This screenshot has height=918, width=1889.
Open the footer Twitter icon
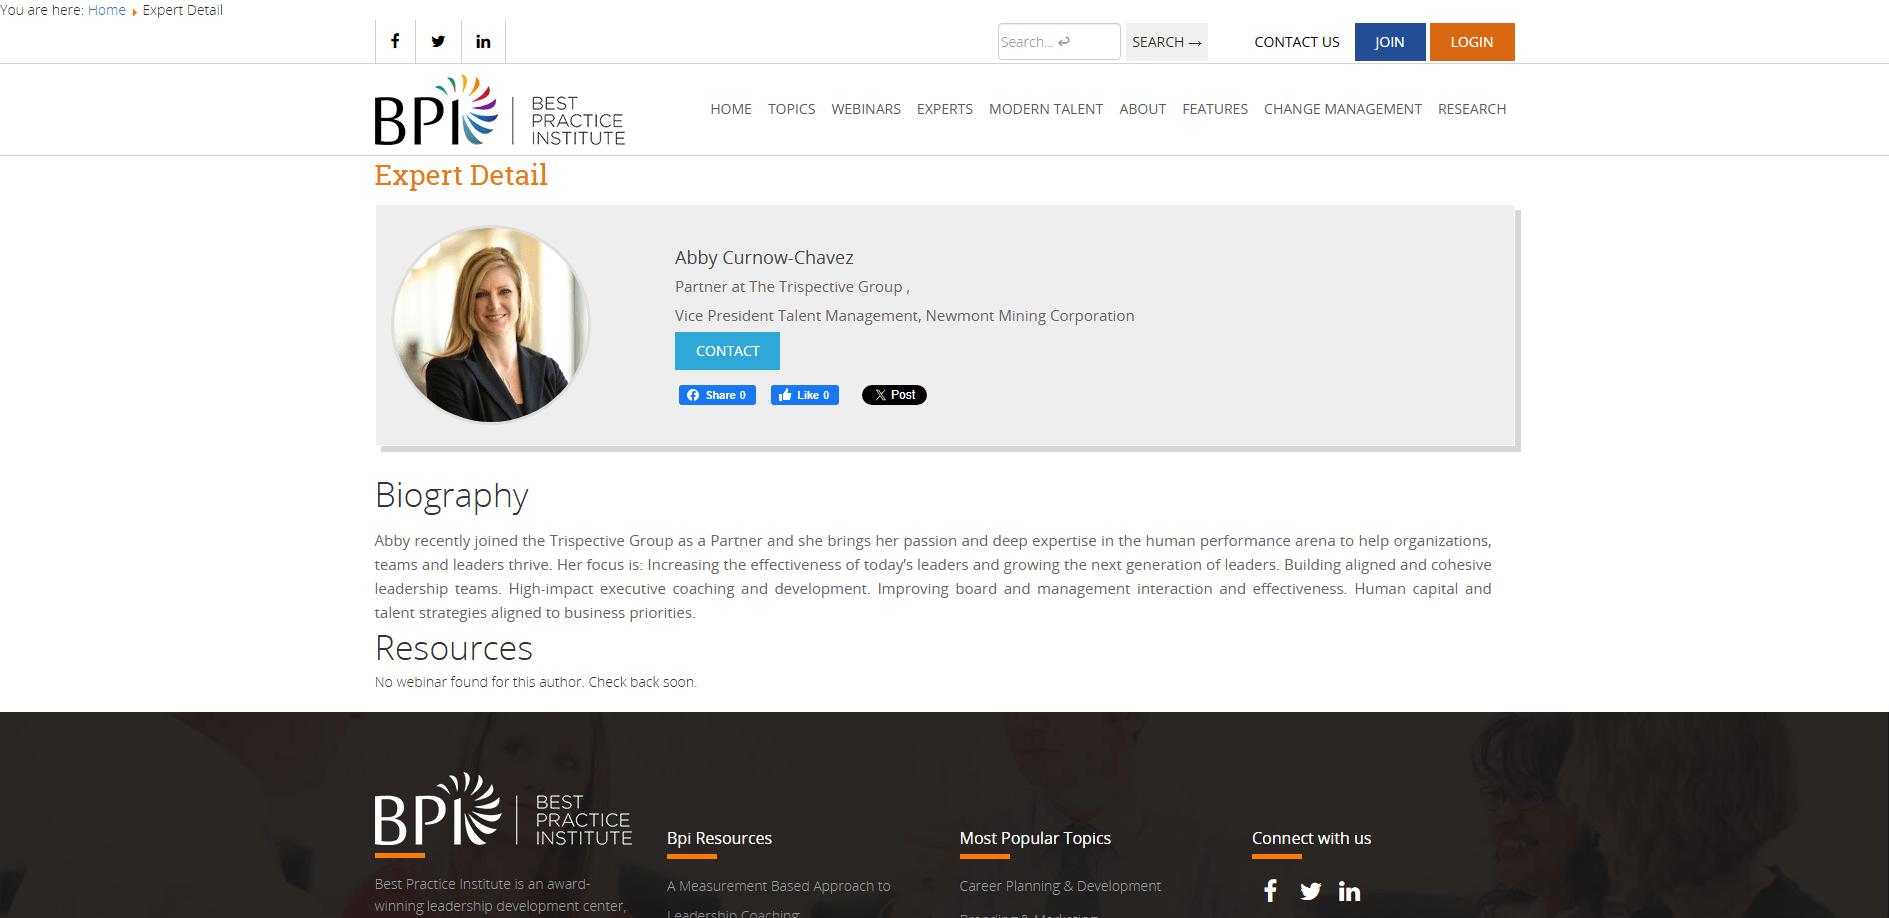click(1310, 891)
